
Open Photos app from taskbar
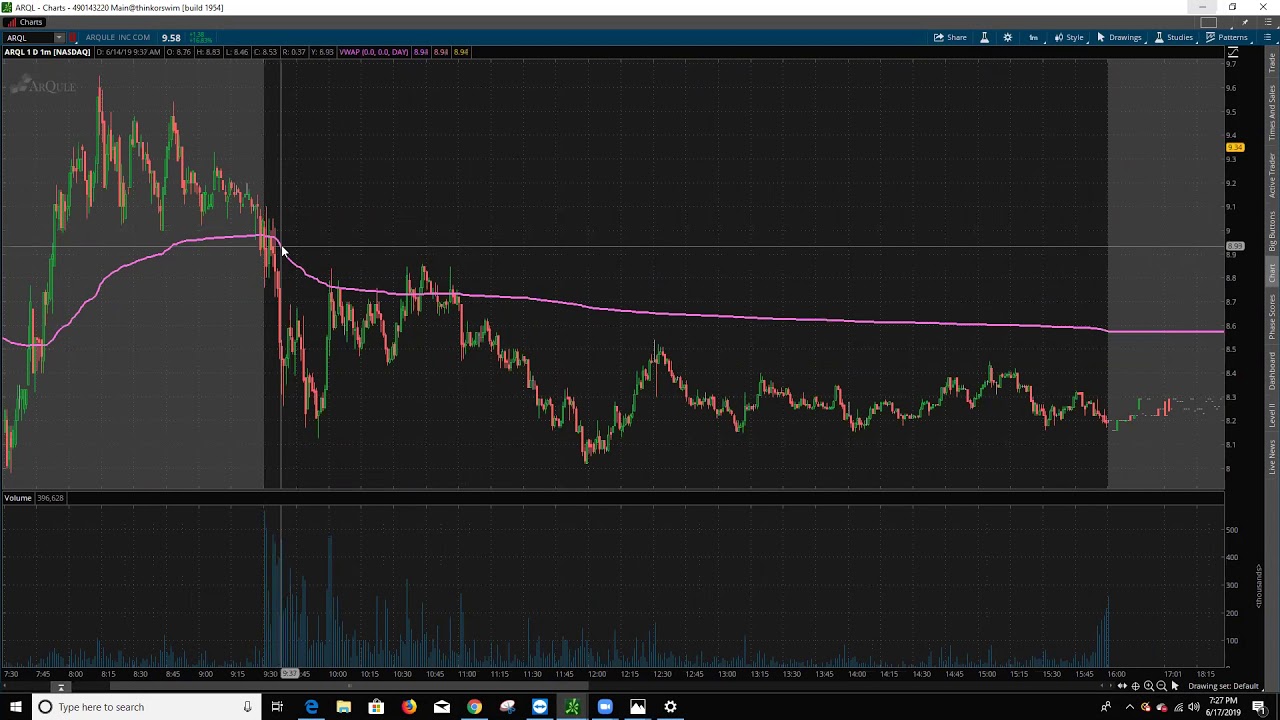(x=637, y=707)
